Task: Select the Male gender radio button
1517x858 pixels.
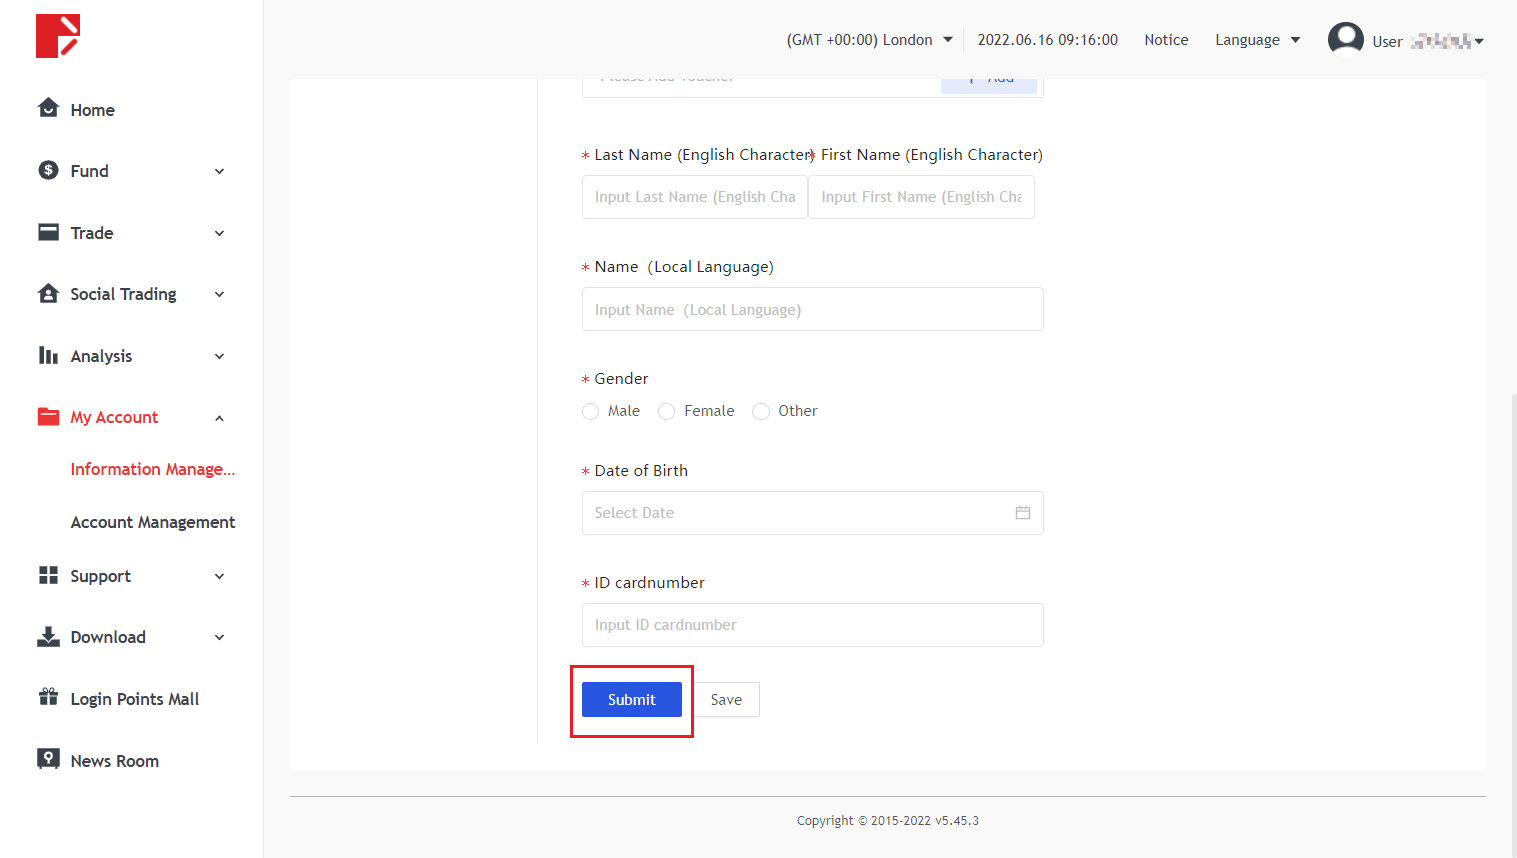Action: 591,412
